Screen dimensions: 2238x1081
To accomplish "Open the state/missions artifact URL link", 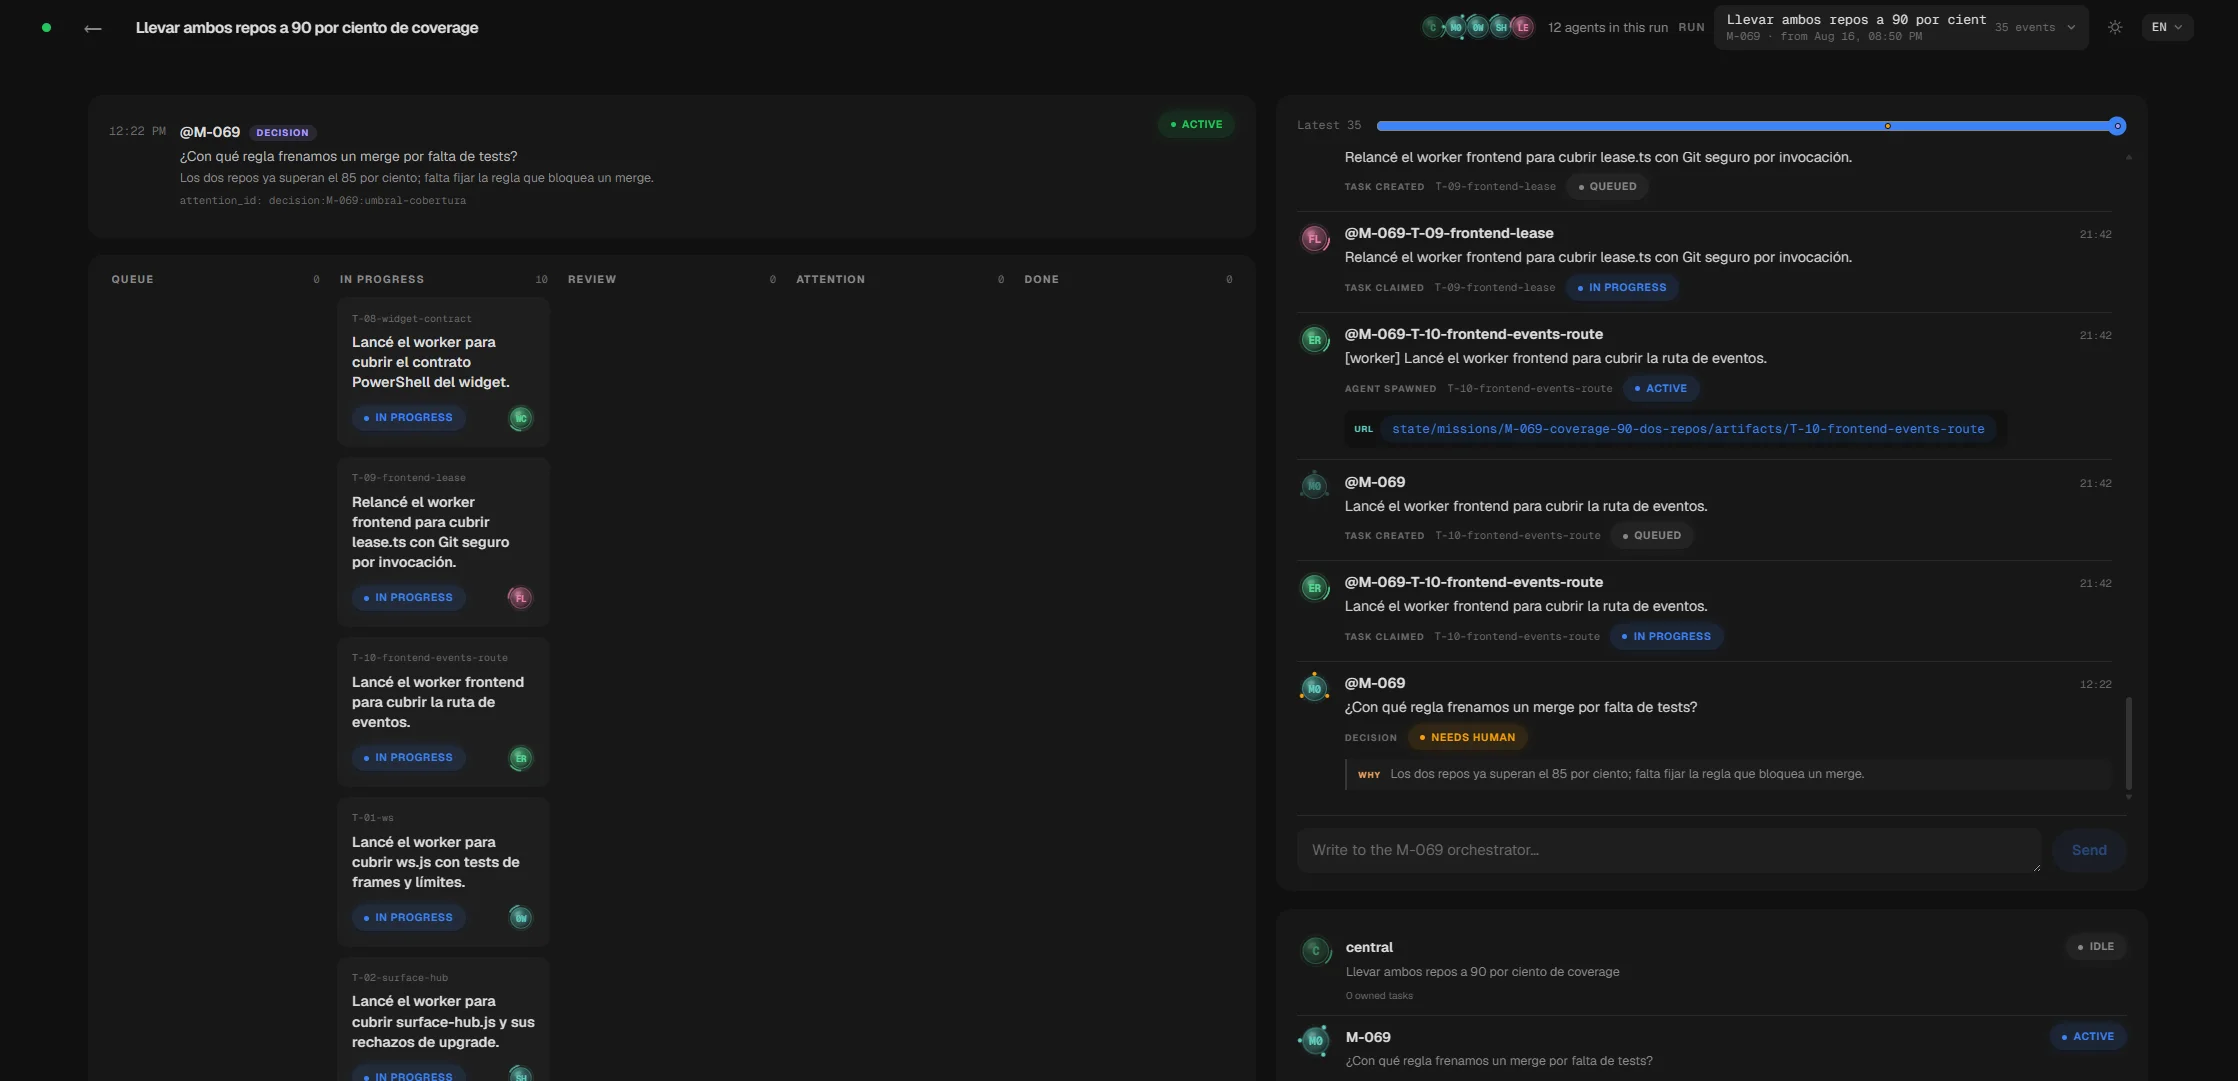I will click(1688, 429).
